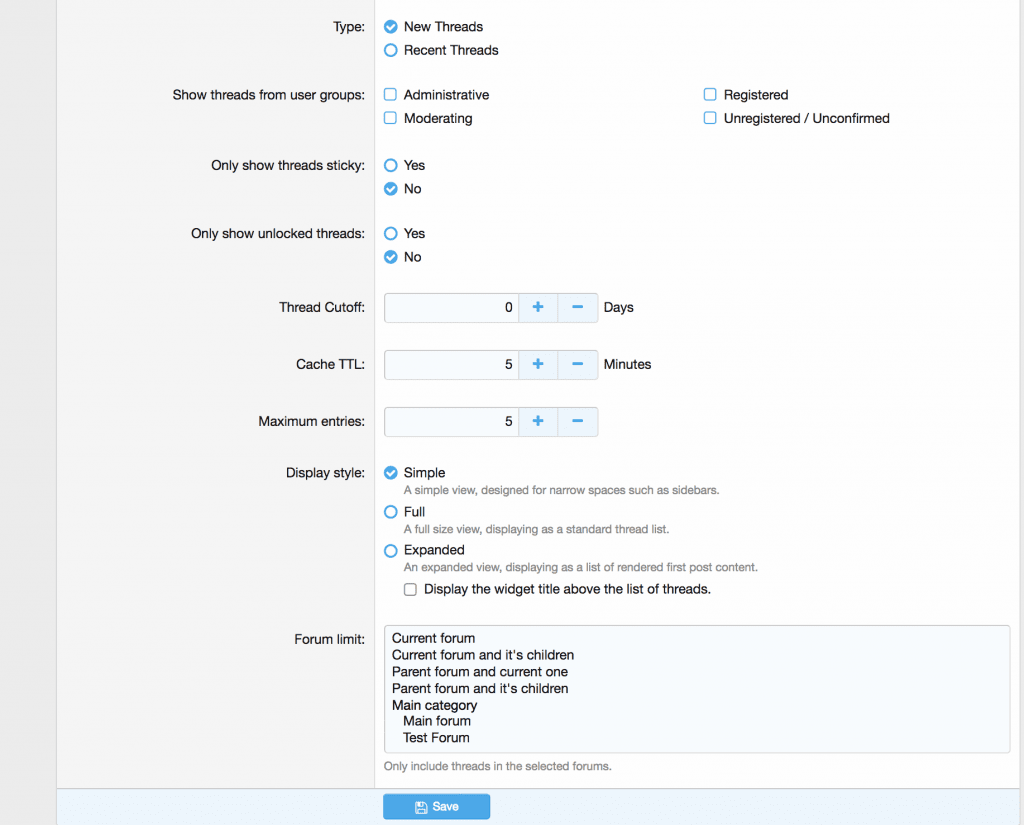Decrease the Thread Cutoff days value

click(577, 307)
